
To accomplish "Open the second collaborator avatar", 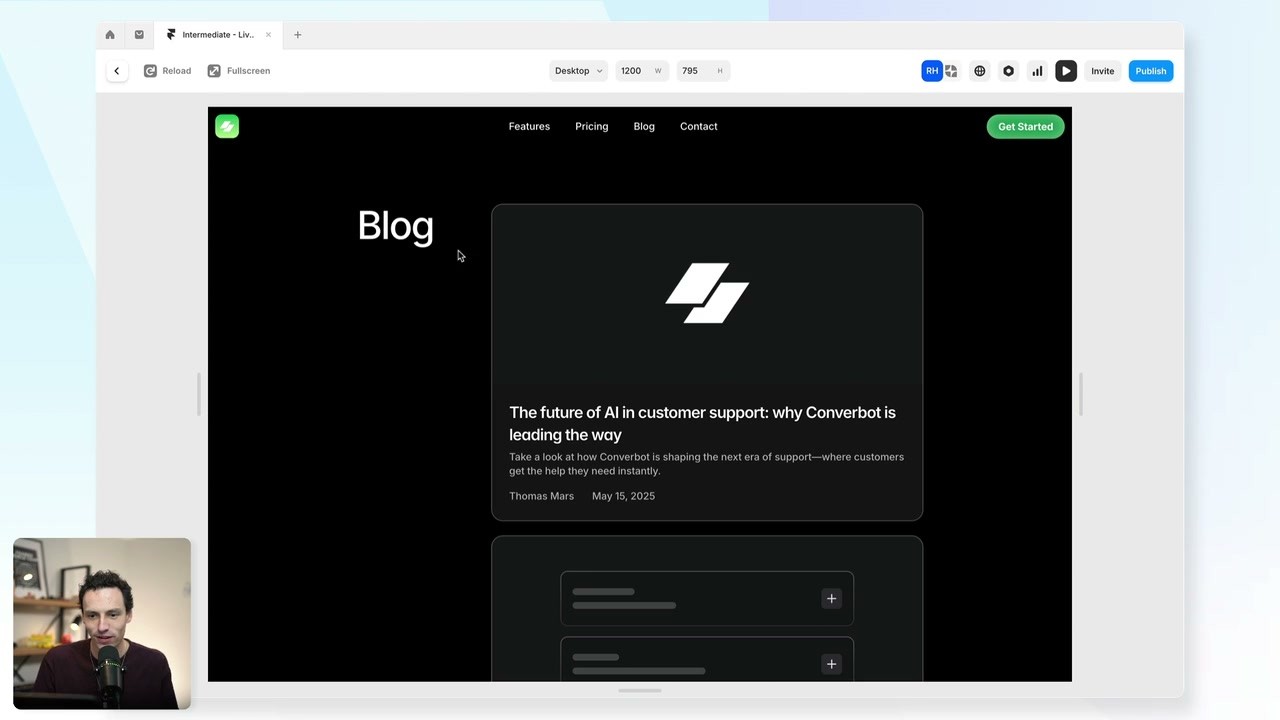I will 951,71.
